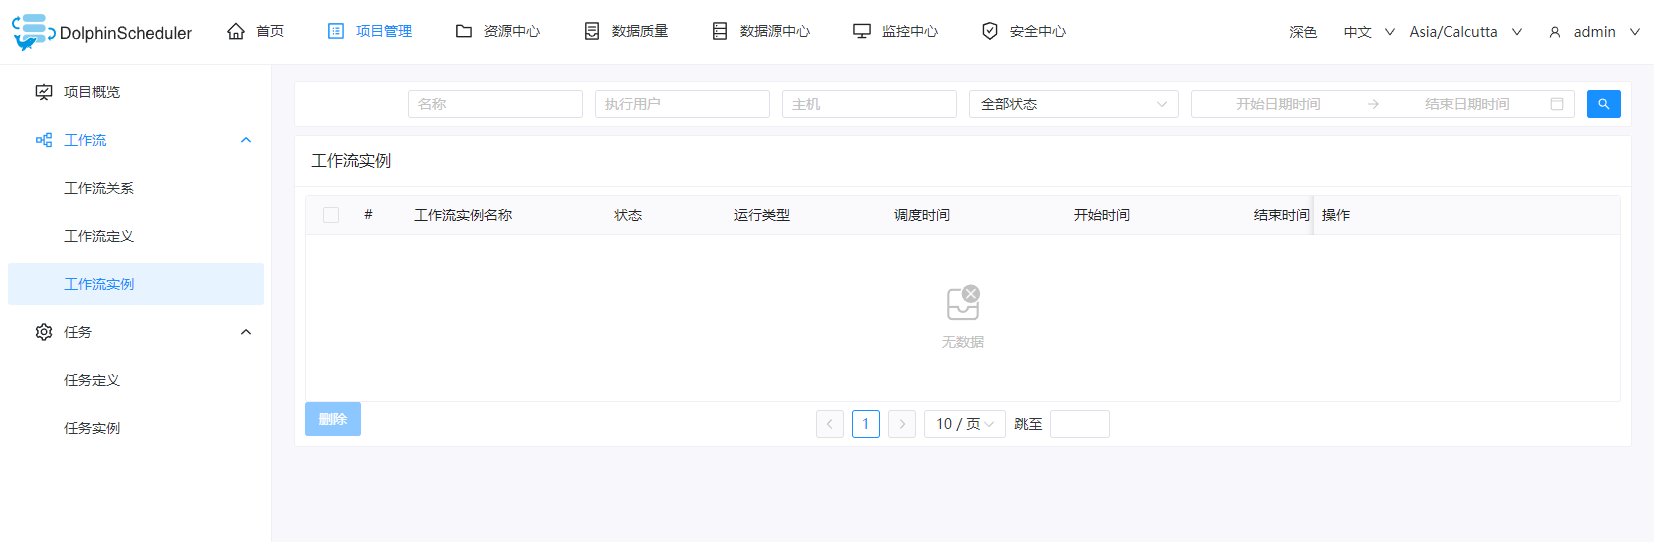Click the datasource center server icon
The height and width of the screenshot is (542, 1654).
pyautogui.click(x=720, y=31)
